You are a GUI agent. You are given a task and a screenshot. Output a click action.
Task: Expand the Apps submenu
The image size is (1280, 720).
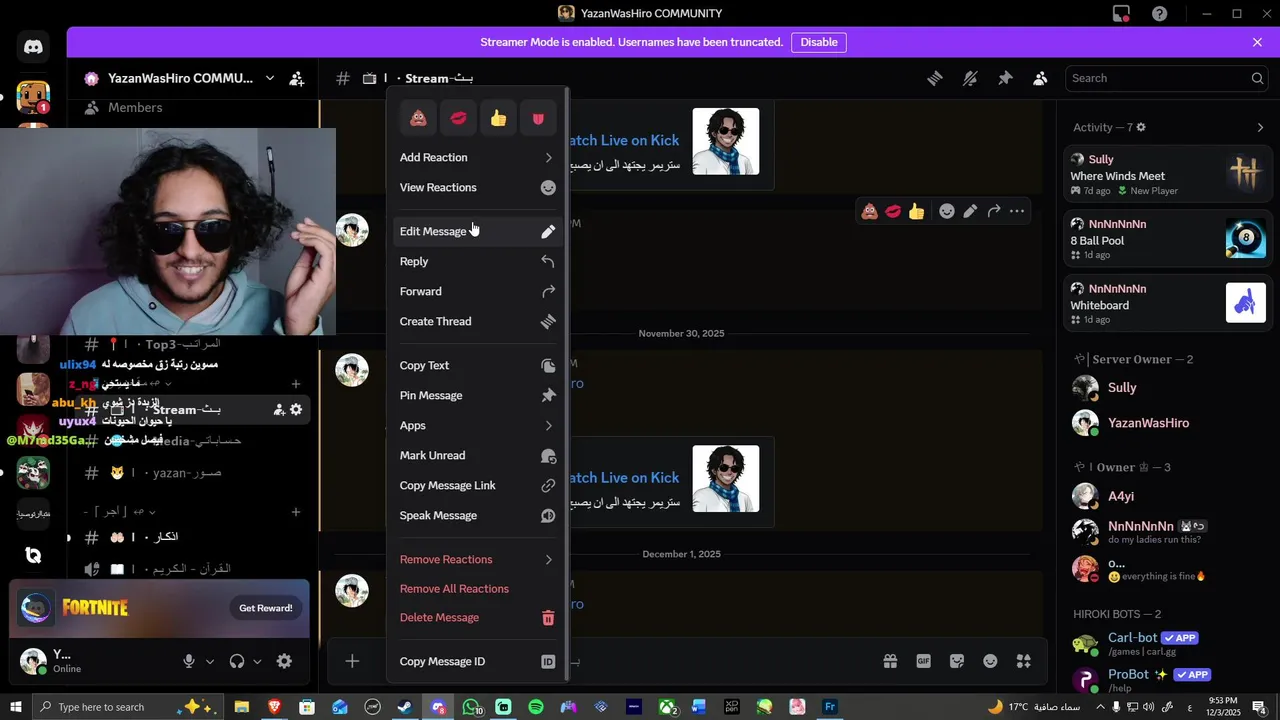477,425
